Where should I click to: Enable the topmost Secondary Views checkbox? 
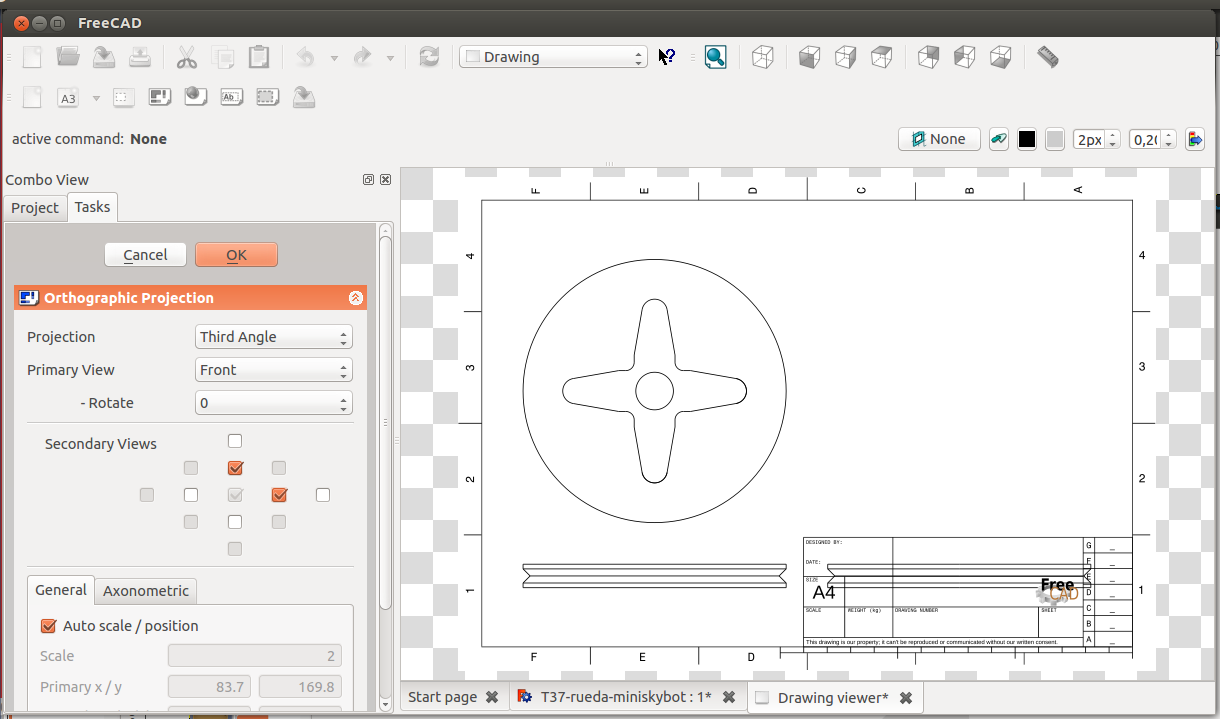click(235, 441)
